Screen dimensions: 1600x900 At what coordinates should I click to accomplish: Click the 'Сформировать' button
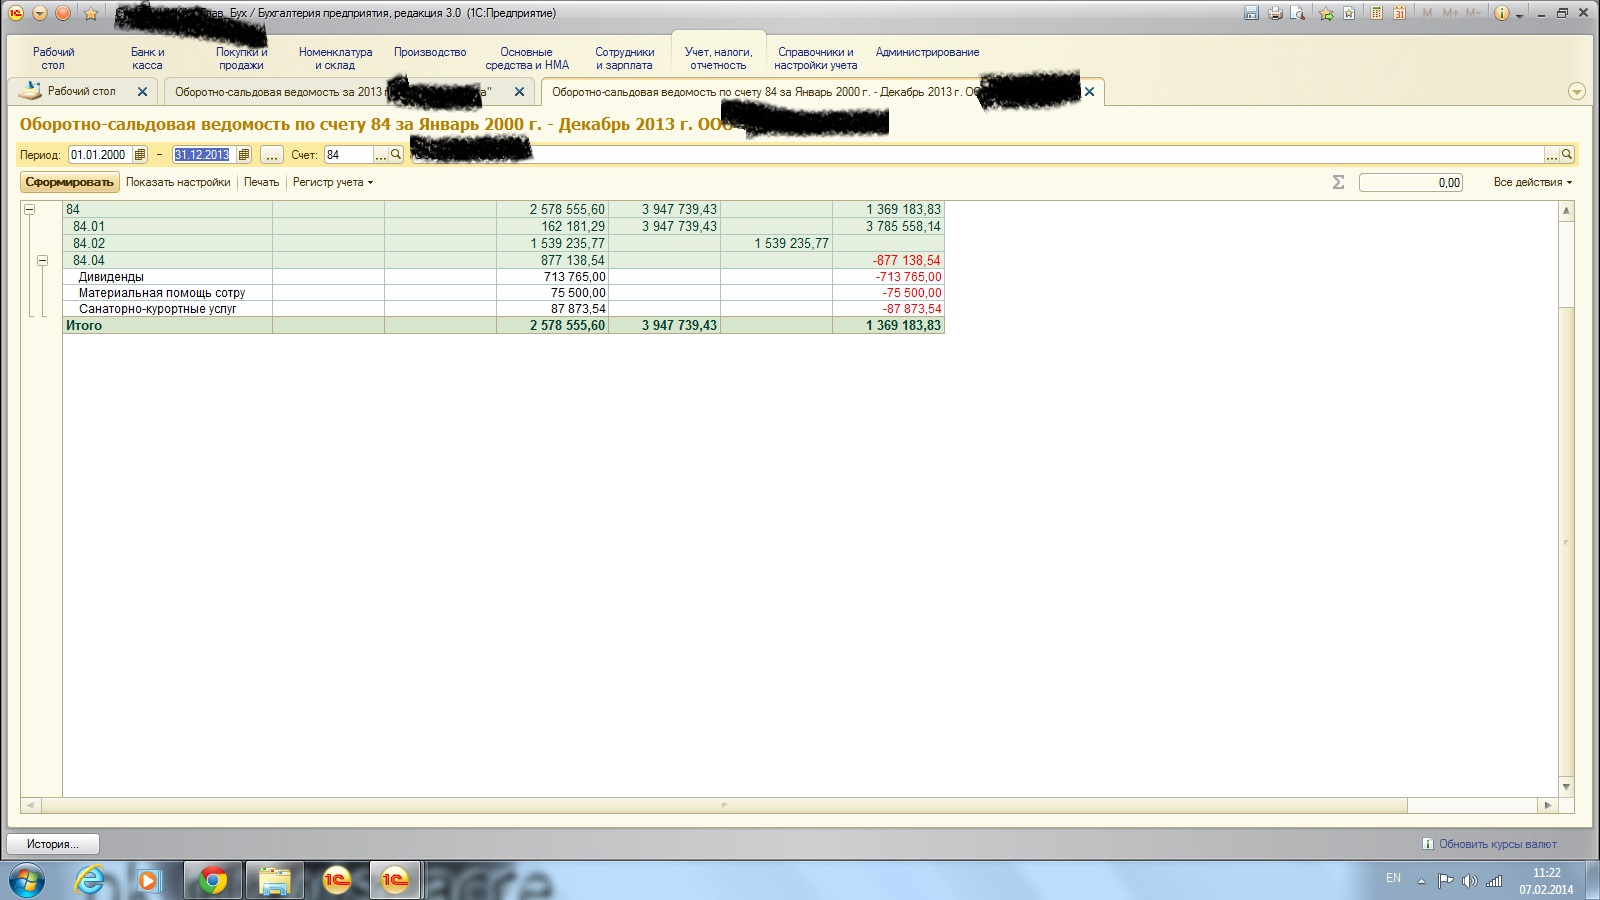(70, 182)
